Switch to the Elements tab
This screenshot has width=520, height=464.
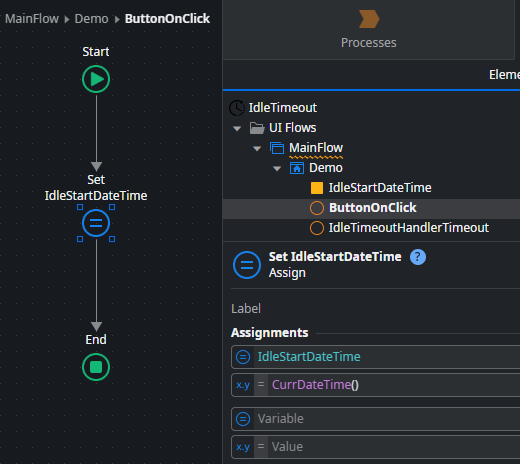point(504,75)
